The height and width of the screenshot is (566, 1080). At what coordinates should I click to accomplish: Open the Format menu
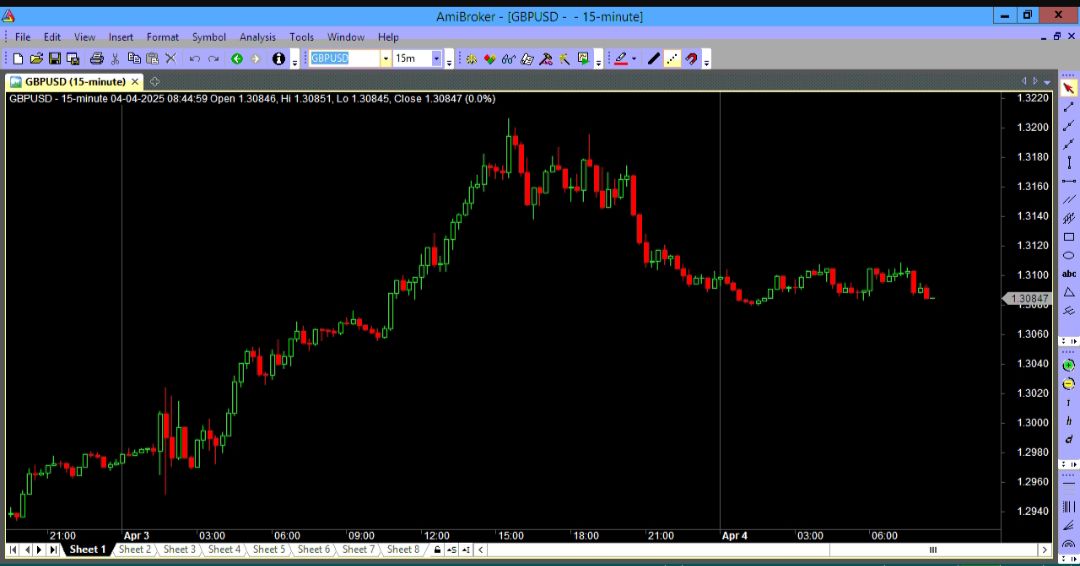[x=163, y=37]
